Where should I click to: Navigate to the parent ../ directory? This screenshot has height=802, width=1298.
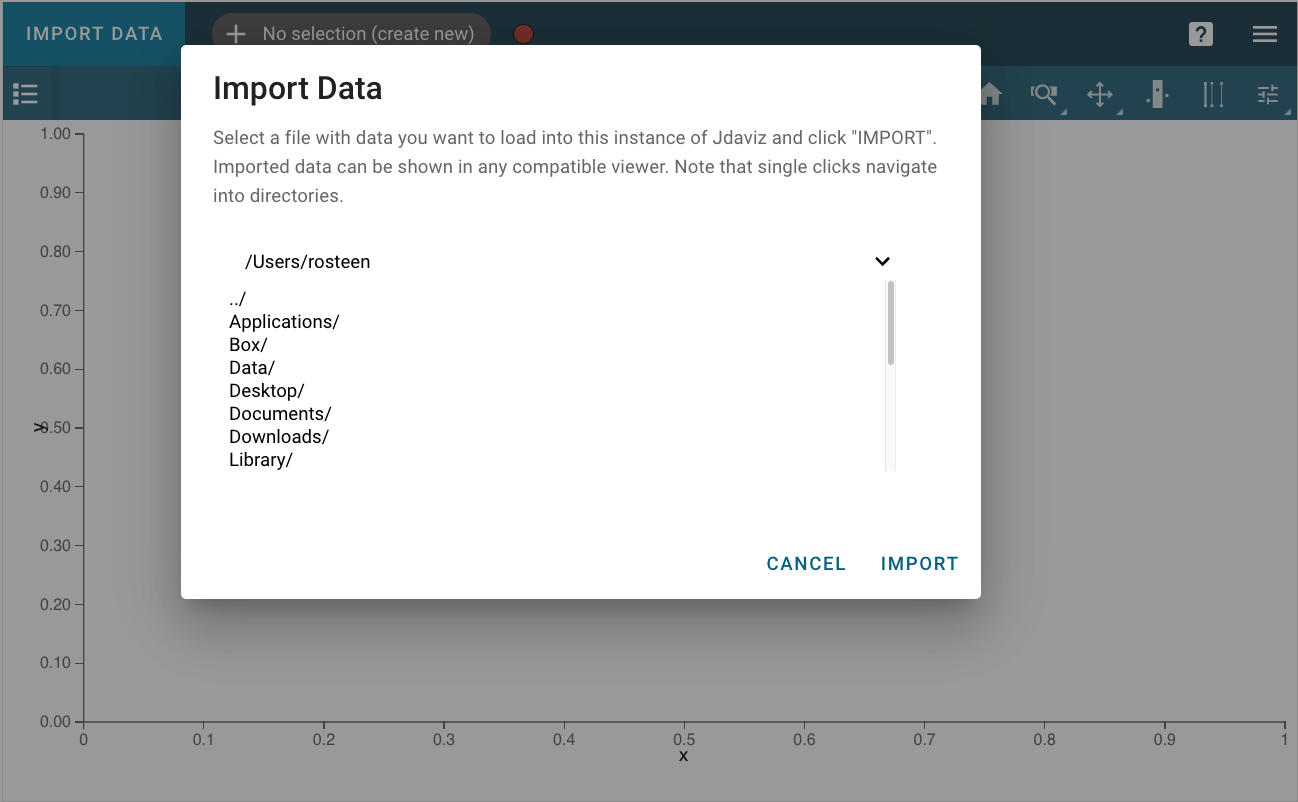[x=237, y=299]
